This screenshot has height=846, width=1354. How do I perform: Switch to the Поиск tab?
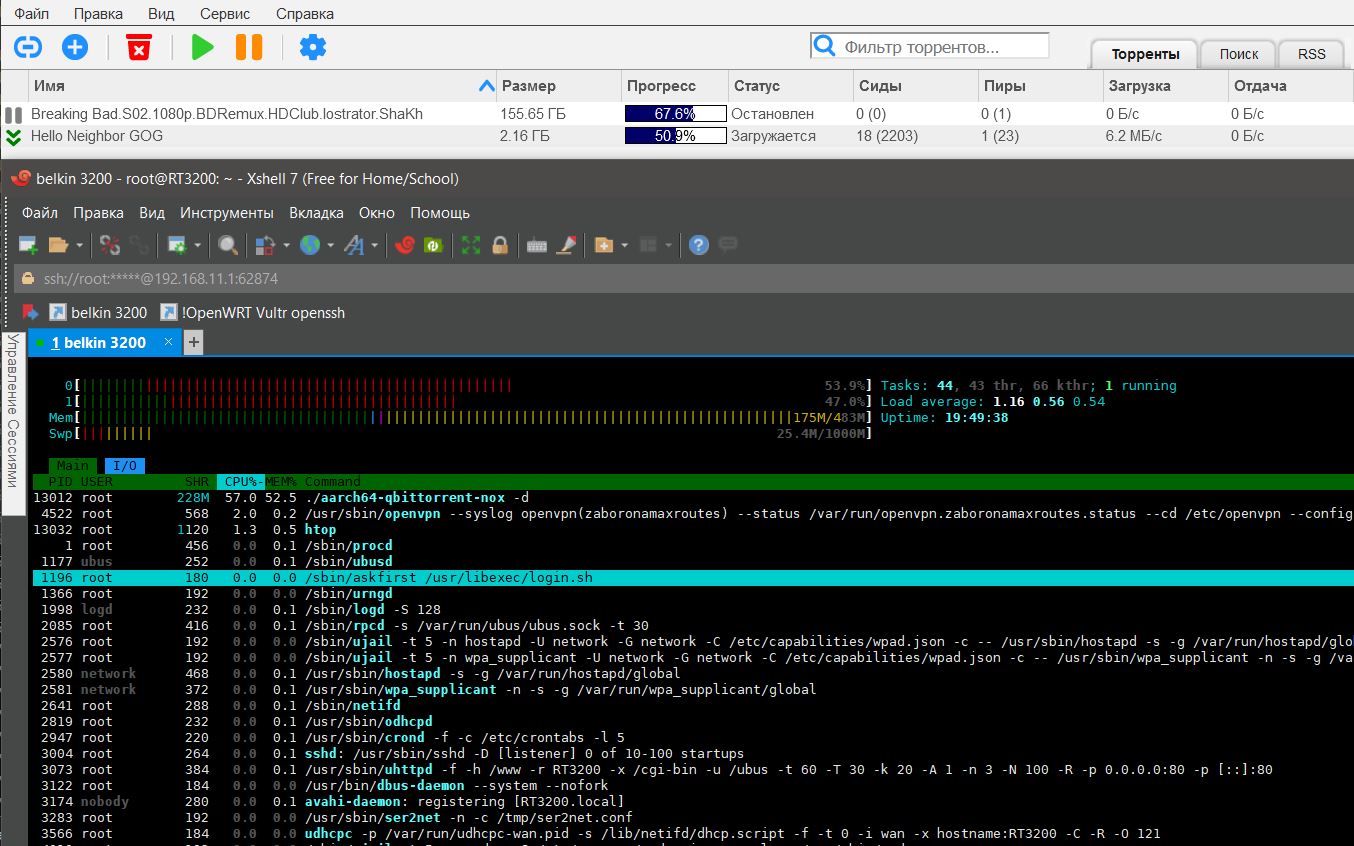point(1239,54)
